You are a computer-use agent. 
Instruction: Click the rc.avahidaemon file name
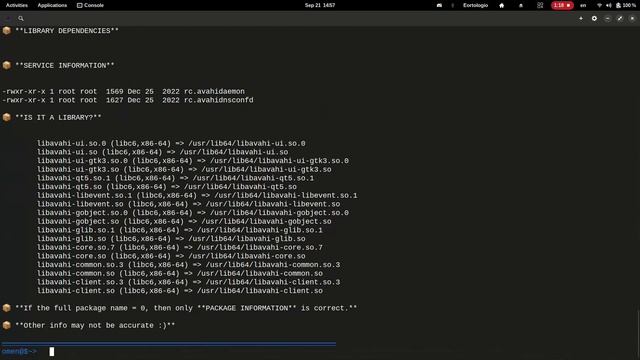[214, 91]
